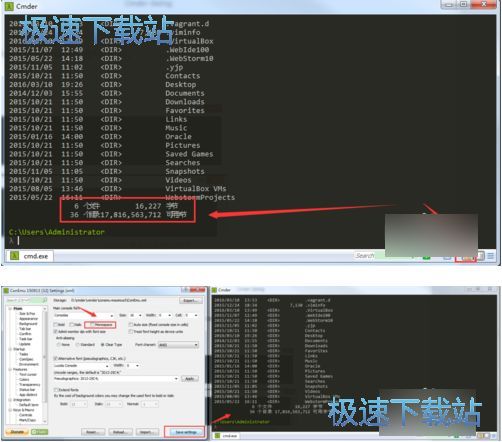Image resolution: width=502 pixels, height=442 pixels.
Task: Open Update settings page
Action: tap(25, 344)
